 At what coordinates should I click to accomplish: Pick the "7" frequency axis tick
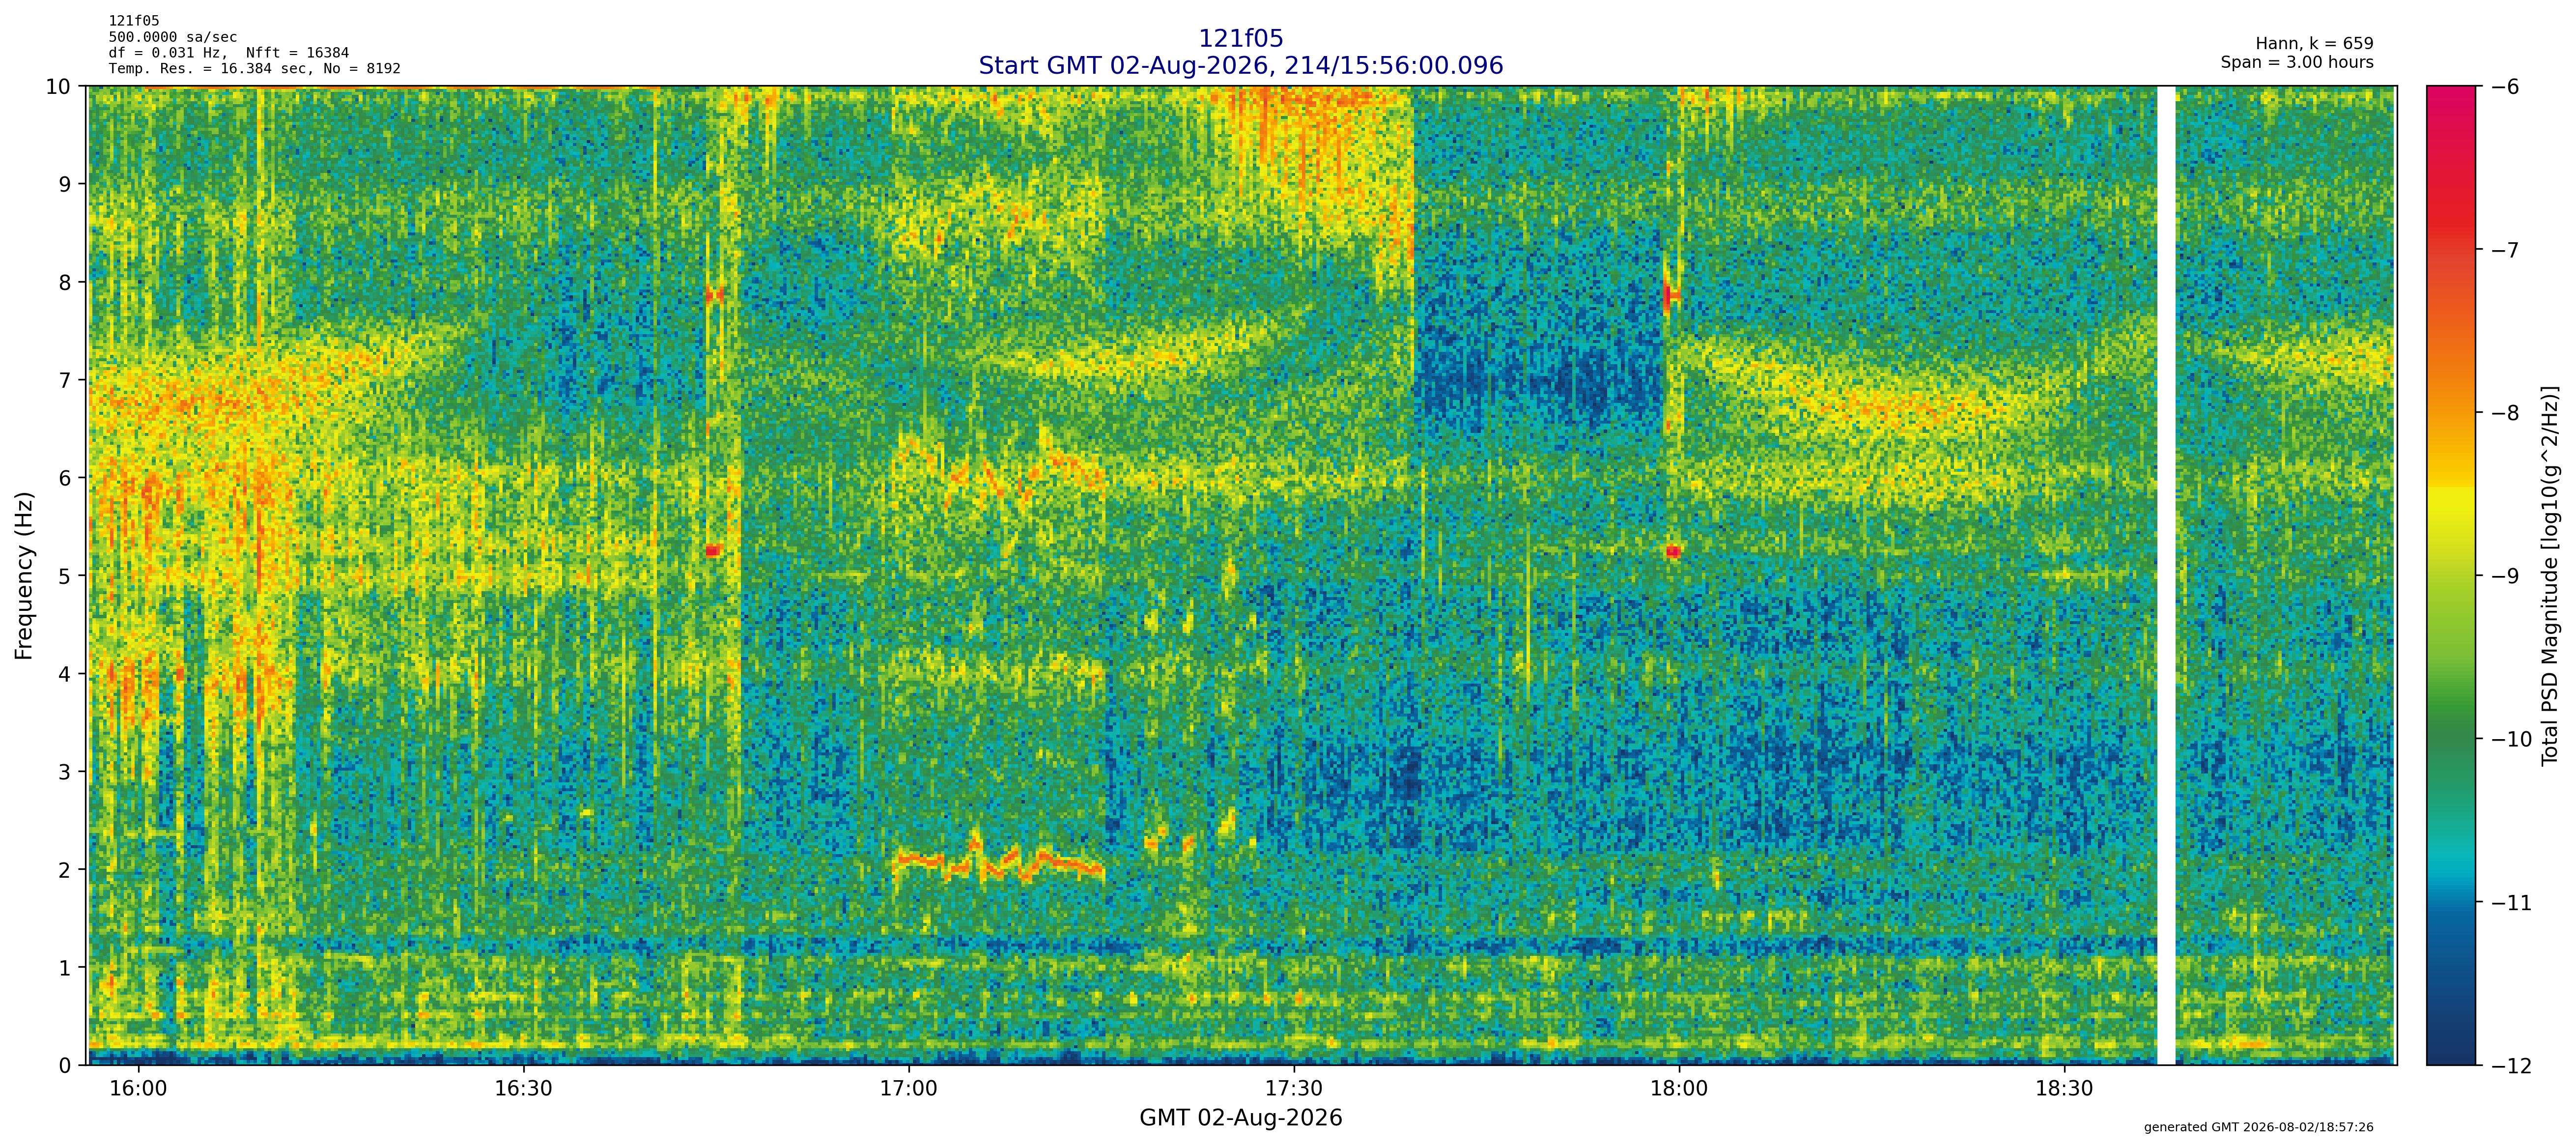(x=66, y=380)
